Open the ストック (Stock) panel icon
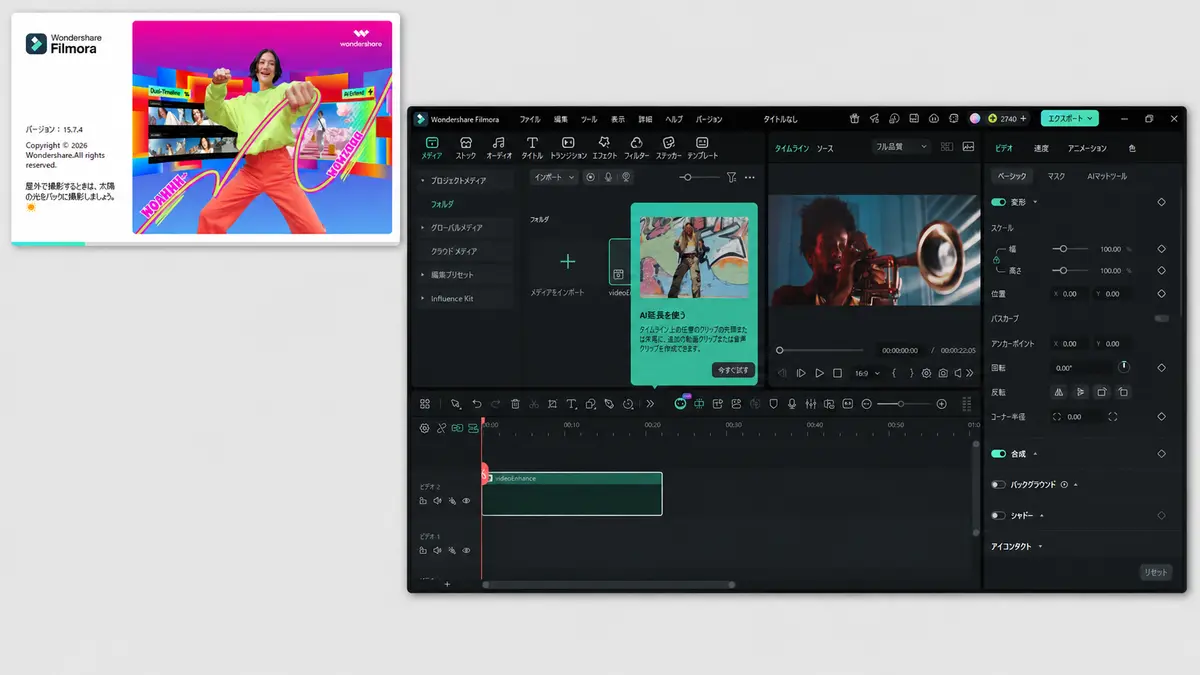1200x675 pixels. click(466, 148)
